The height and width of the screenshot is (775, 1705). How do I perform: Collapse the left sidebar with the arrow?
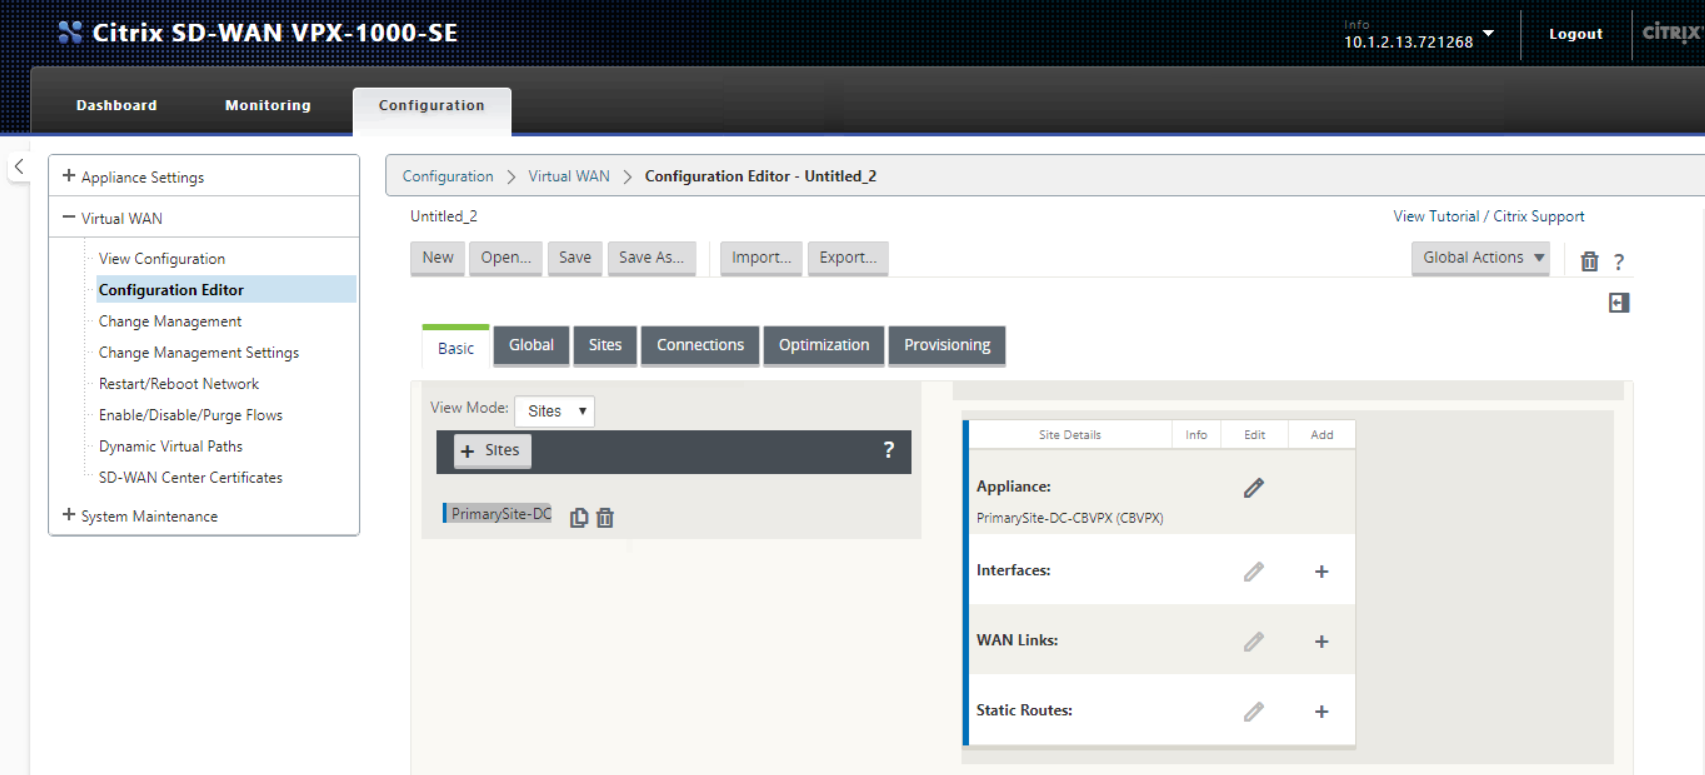point(19,167)
